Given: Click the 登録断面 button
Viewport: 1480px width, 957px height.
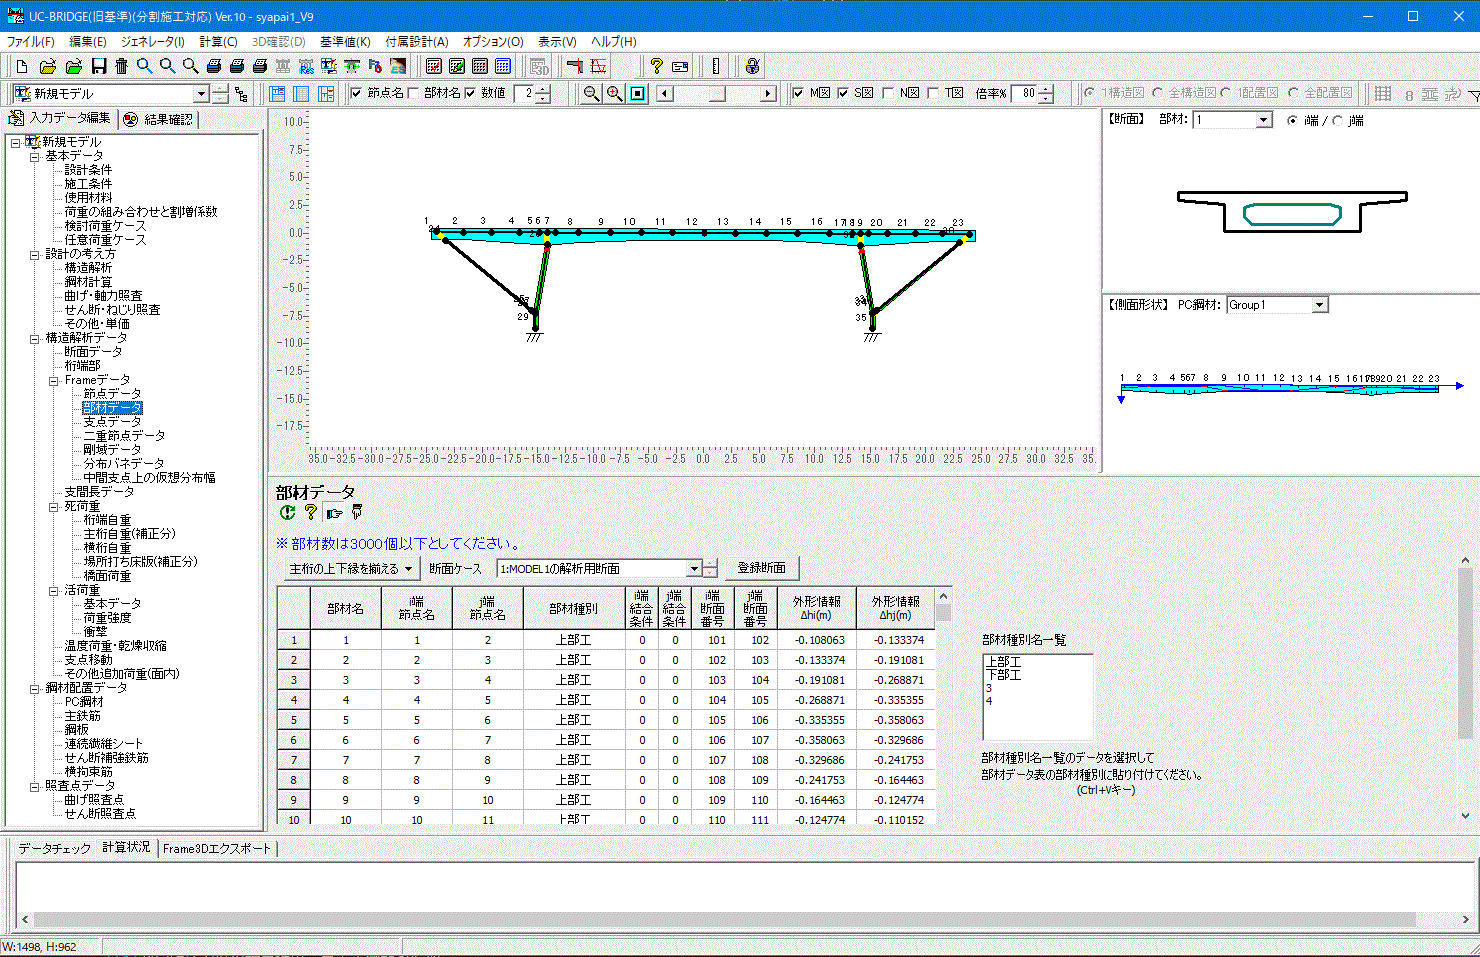Looking at the screenshot, I should [x=761, y=568].
